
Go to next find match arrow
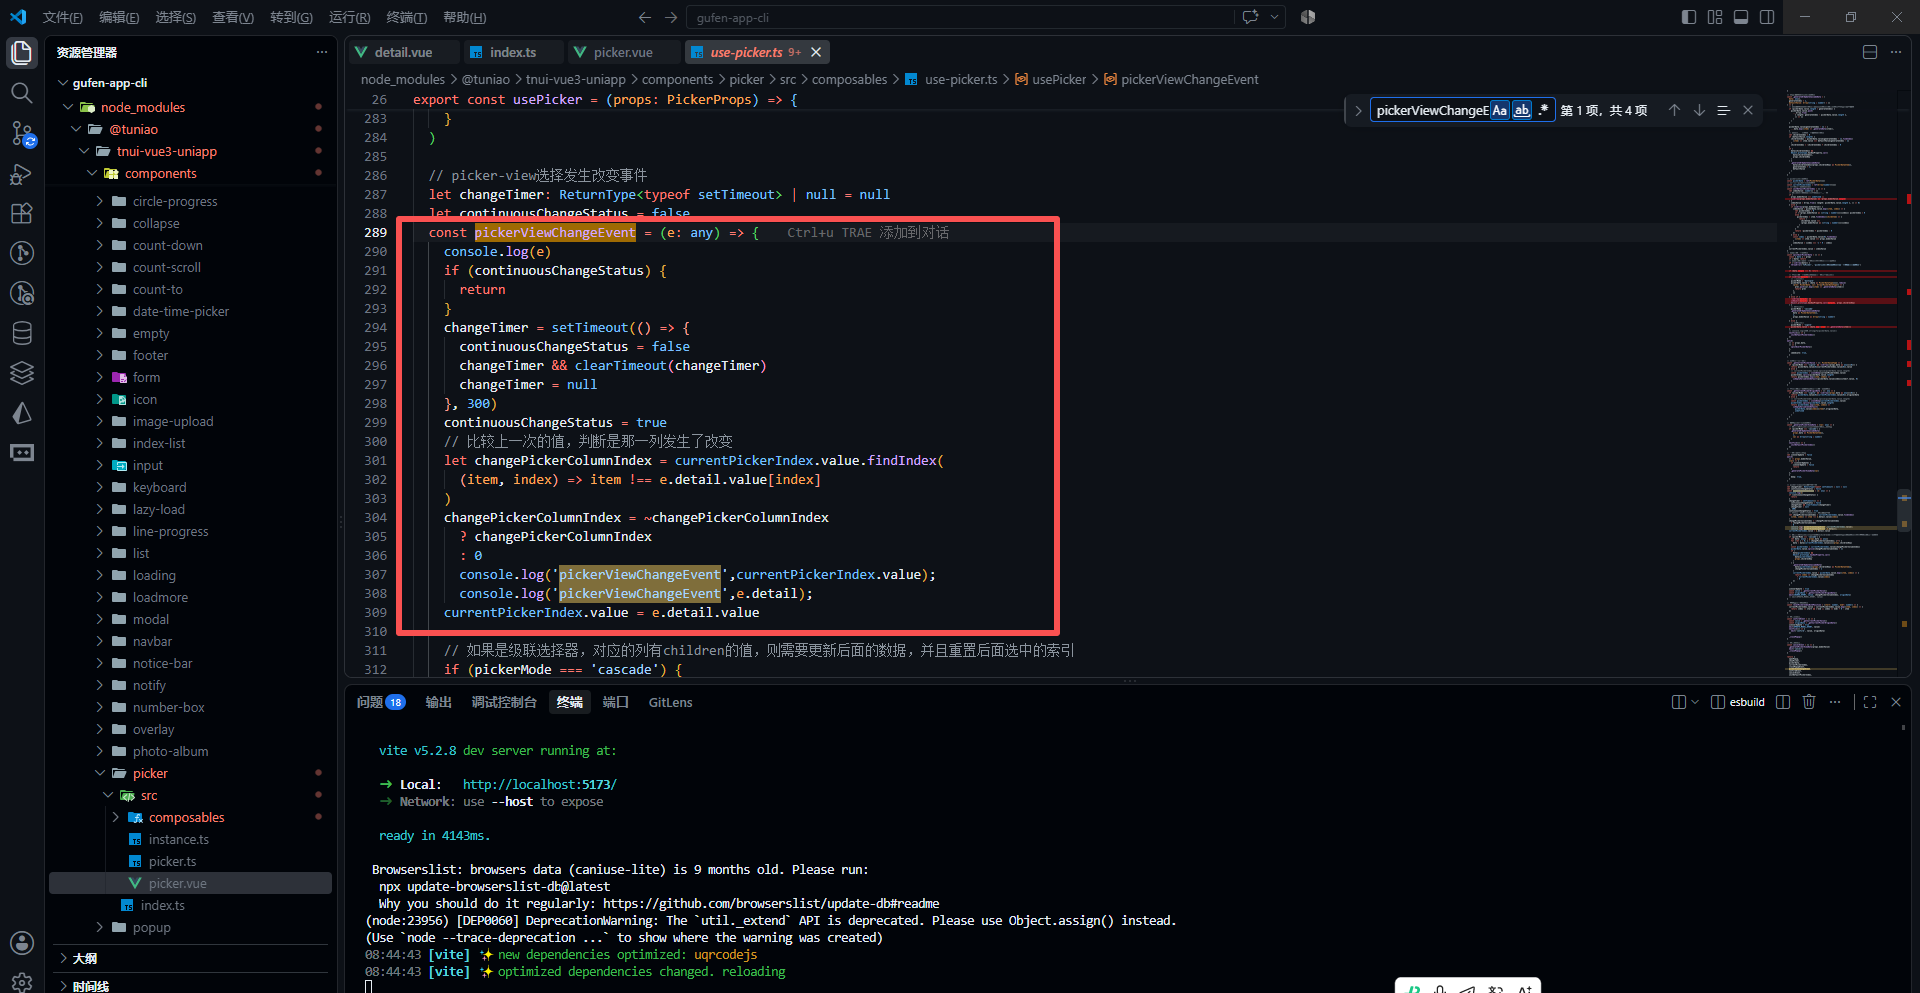1699,110
